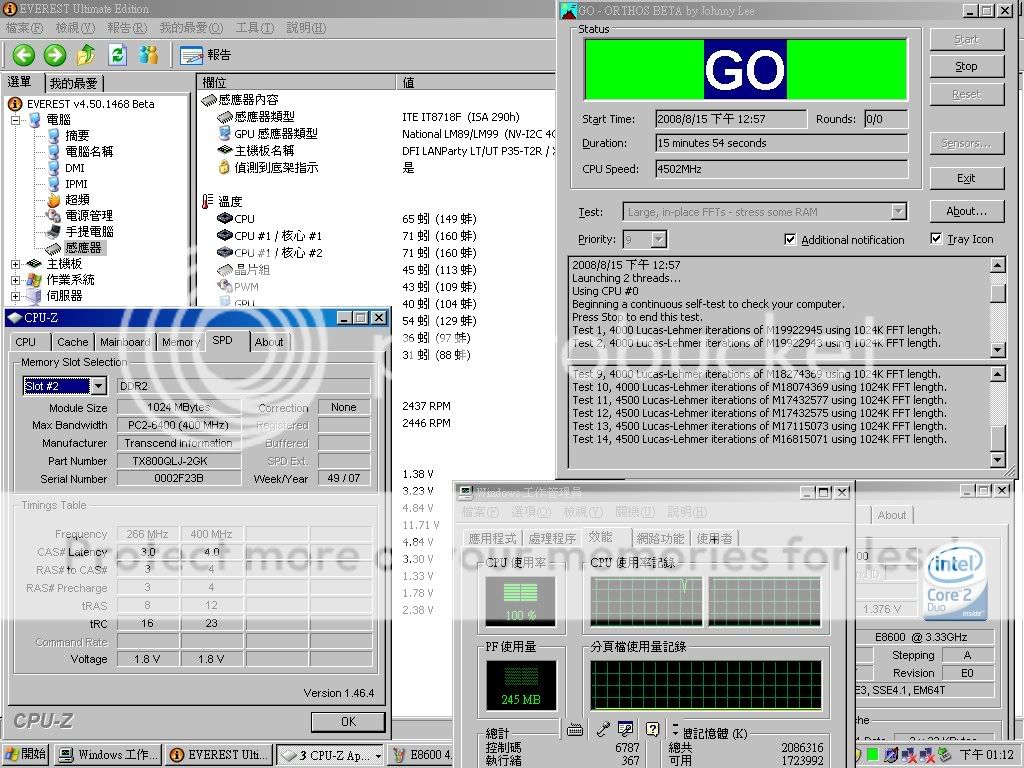Expand the 主機板 tree node
The height and width of the screenshot is (768, 1024).
point(16,264)
